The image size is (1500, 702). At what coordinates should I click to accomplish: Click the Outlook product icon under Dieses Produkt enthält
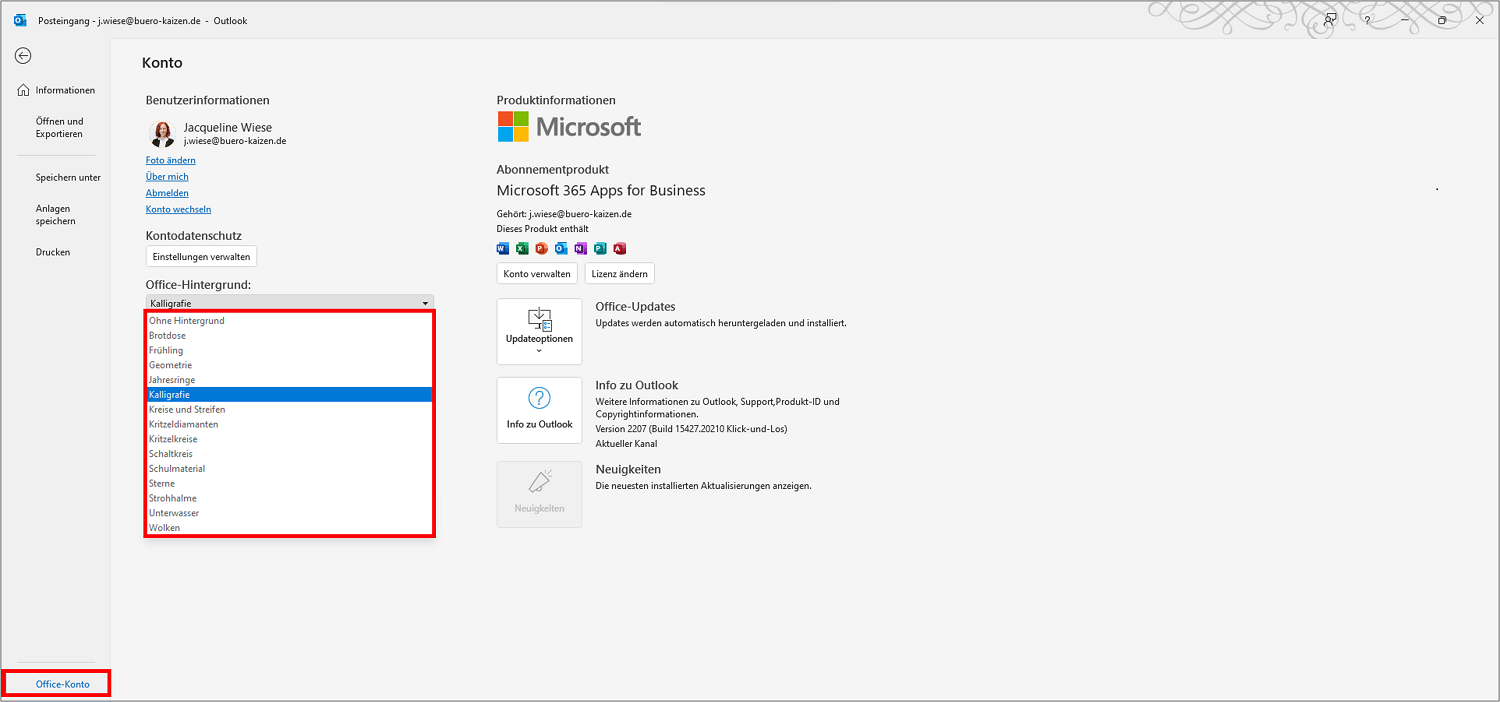[561, 248]
